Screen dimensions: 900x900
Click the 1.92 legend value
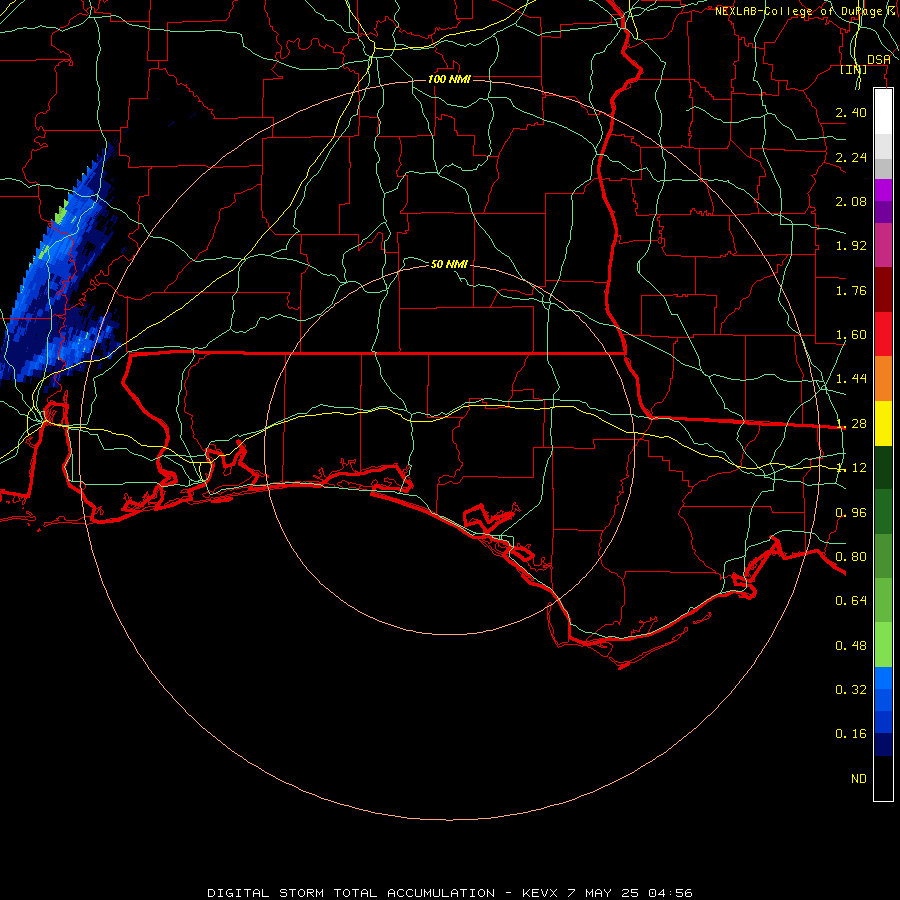851,246
